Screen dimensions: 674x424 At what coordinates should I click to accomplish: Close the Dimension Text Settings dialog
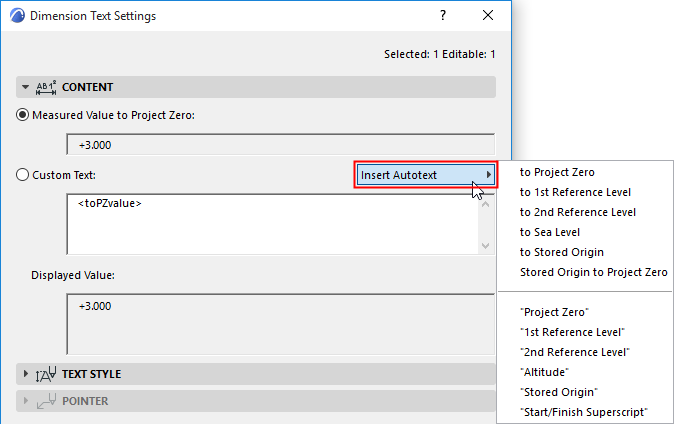click(488, 16)
